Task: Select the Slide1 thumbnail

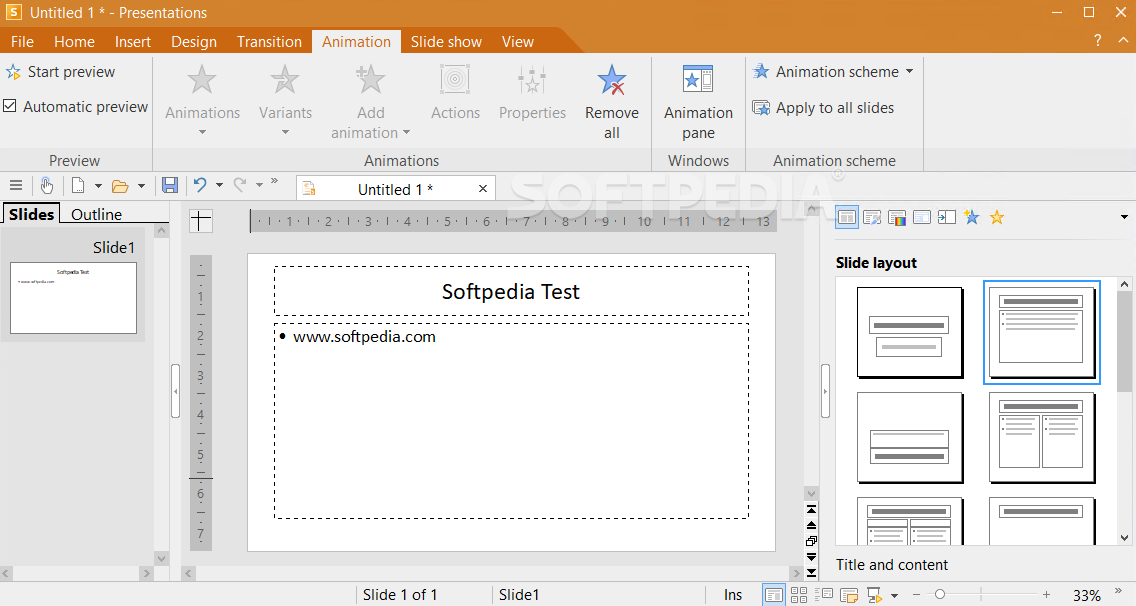Action: [x=73, y=297]
